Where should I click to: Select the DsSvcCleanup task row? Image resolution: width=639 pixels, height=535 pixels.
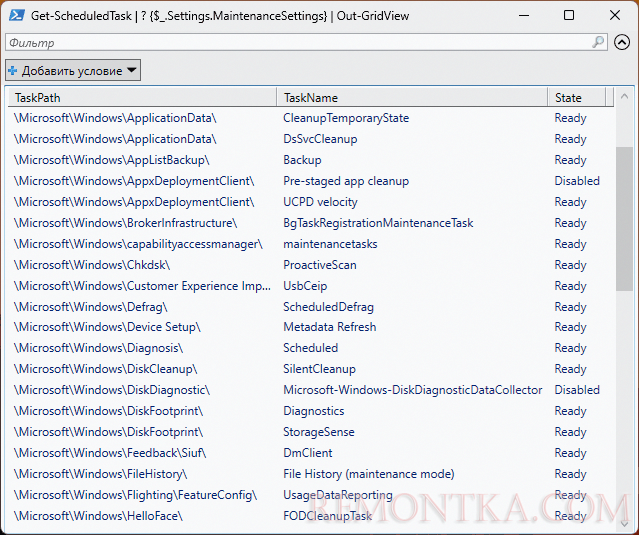click(311, 139)
